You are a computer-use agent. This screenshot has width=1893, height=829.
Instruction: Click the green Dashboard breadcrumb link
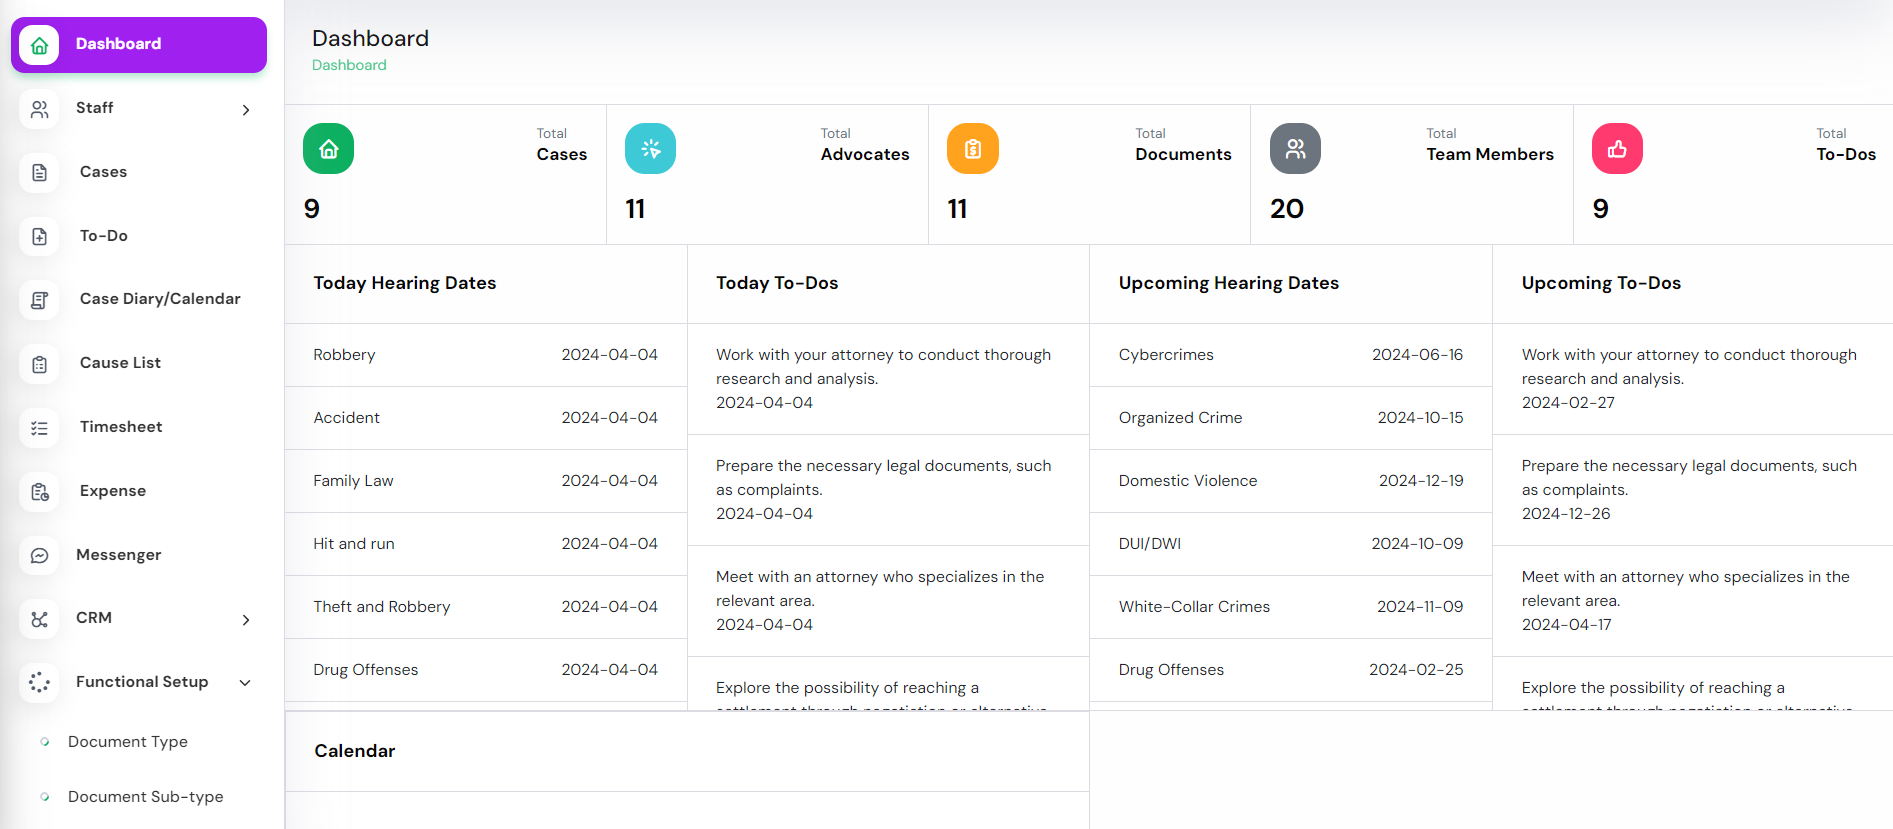349,65
